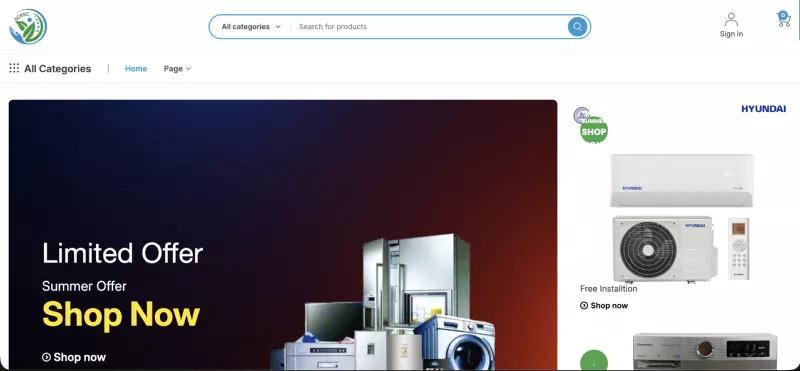Focus the Search for products field
The height and width of the screenshot is (371, 800).
click(x=430, y=27)
